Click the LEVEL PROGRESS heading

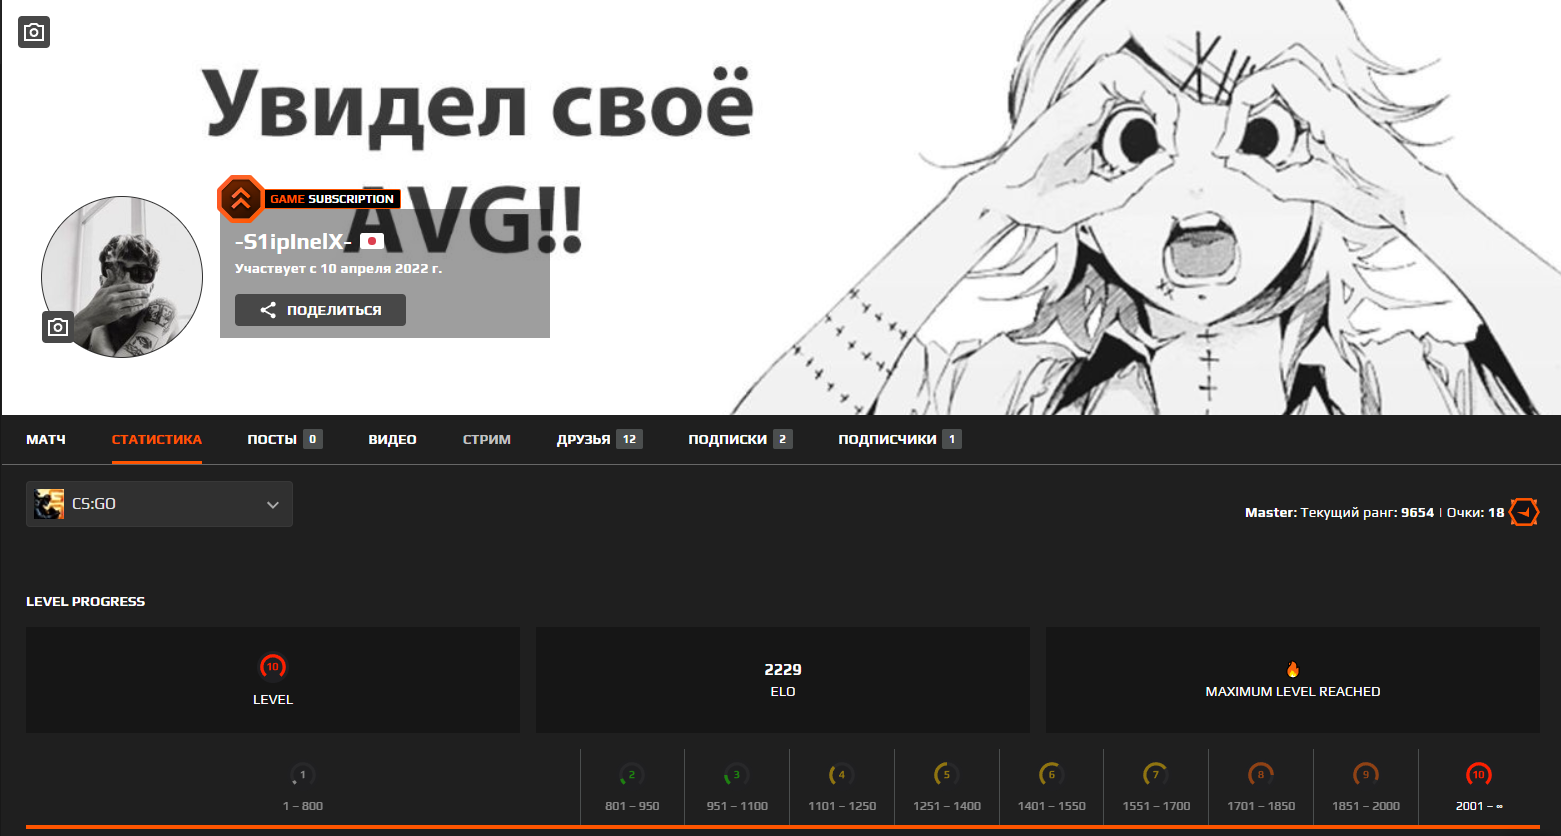[86, 601]
